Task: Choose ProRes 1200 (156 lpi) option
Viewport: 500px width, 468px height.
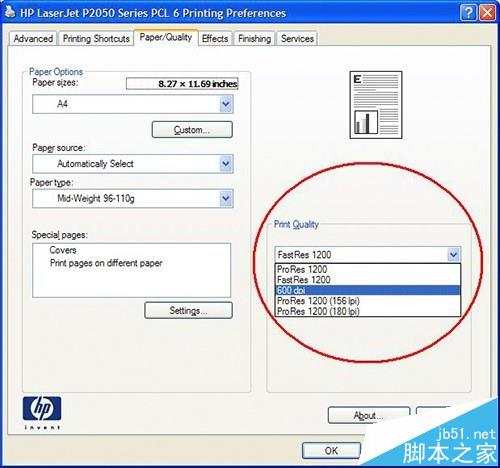Action: pyautogui.click(x=368, y=301)
